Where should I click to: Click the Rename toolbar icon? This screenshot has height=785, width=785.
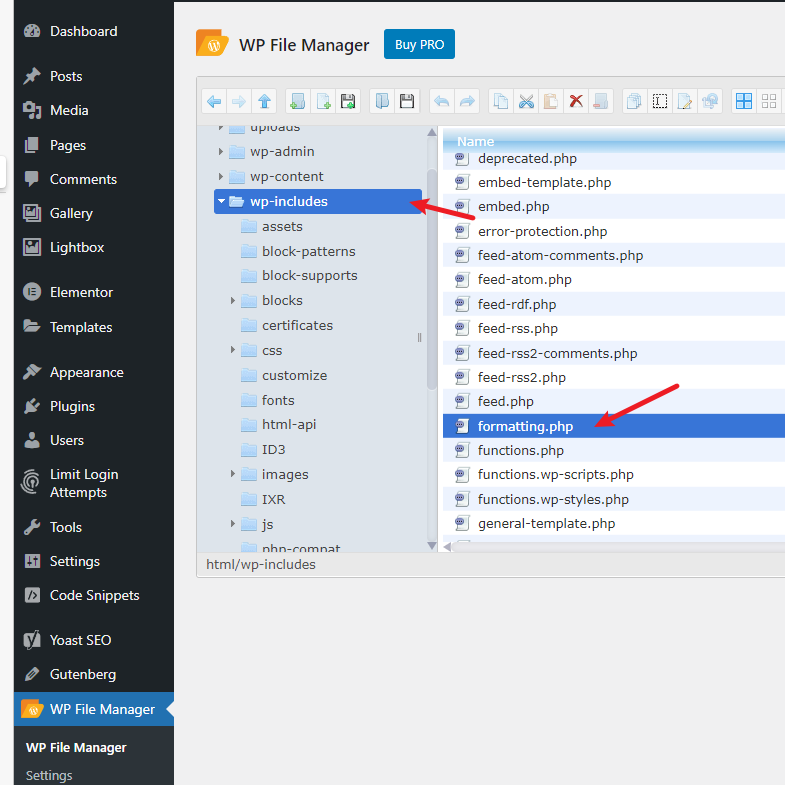point(659,102)
